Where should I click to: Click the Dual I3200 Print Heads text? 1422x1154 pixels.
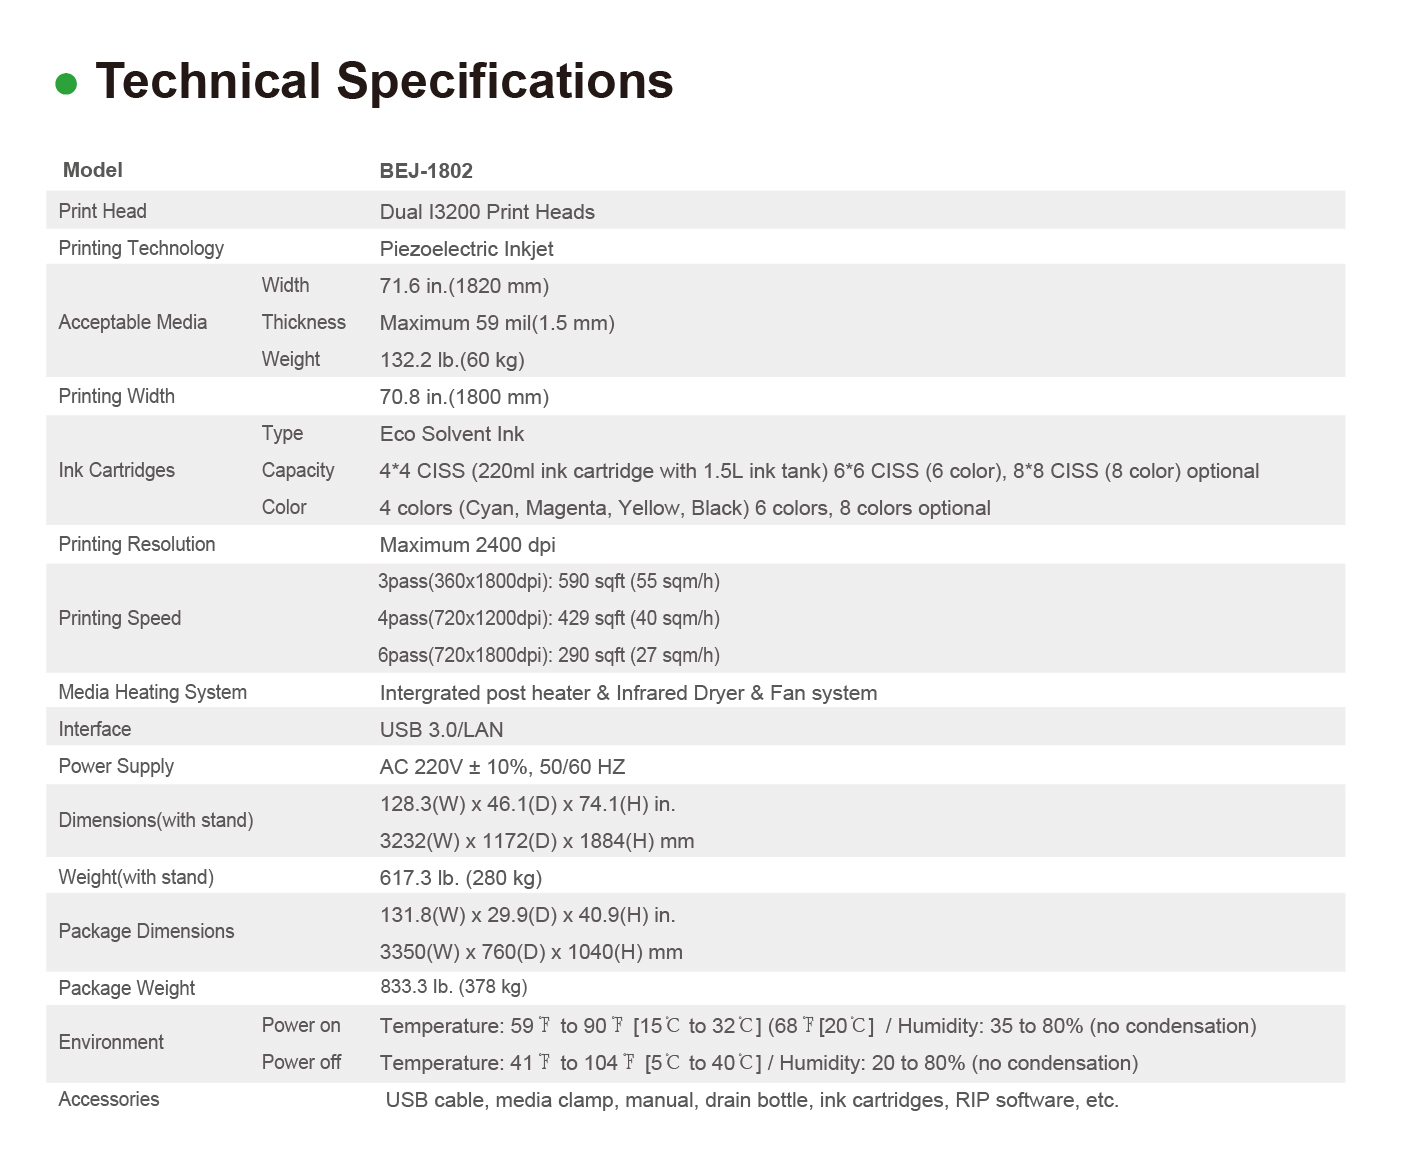click(x=487, y=212)
